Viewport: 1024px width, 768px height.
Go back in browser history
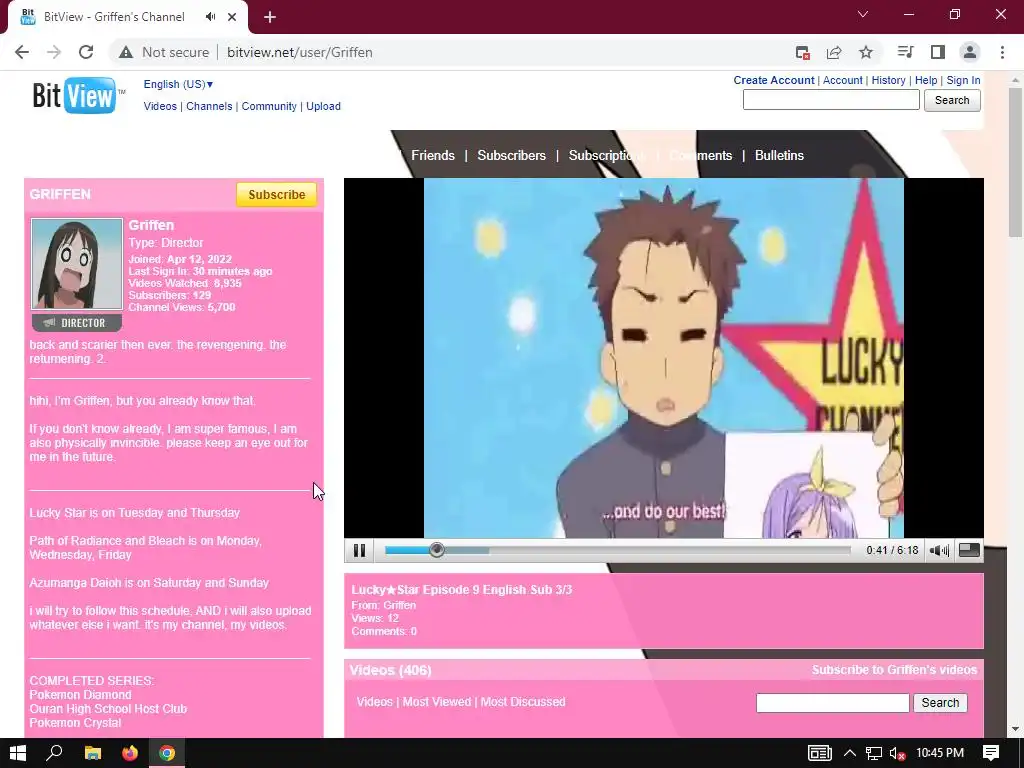pos(22,52)
